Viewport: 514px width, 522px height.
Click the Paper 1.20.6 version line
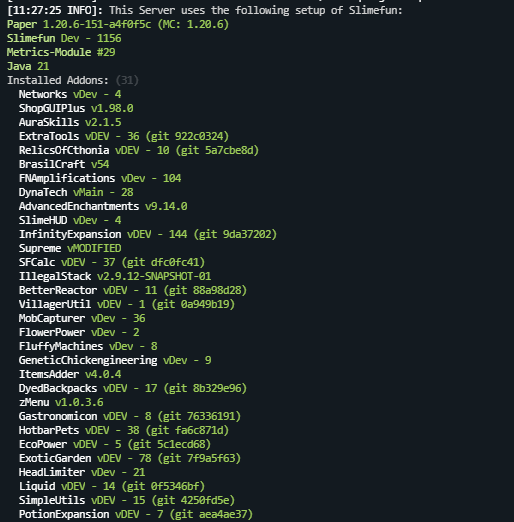[x=118, y=24]
